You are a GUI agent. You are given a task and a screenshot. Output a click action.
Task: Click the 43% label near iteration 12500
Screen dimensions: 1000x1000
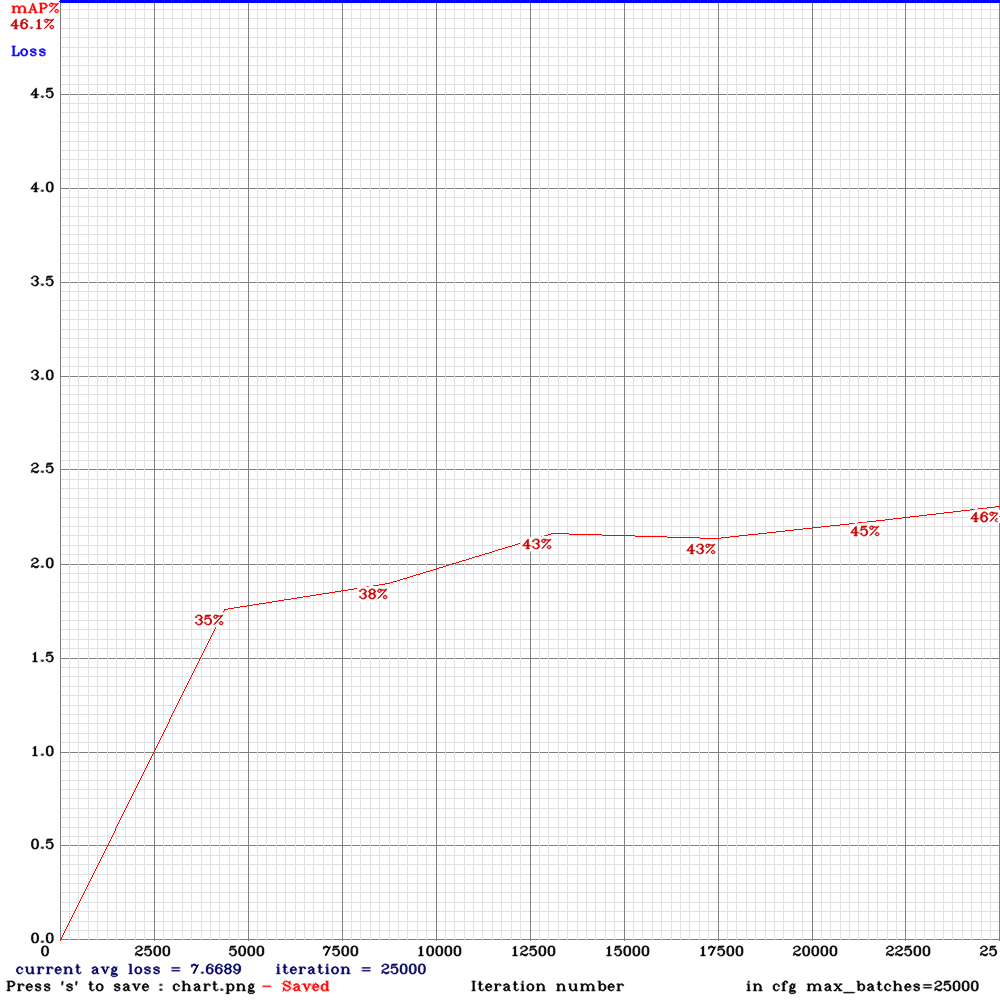point(537,545)
